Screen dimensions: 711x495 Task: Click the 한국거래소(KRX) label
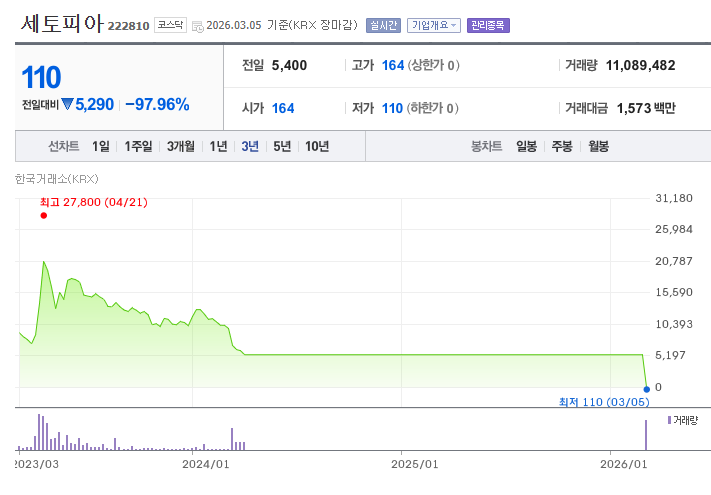pos(57,179)
